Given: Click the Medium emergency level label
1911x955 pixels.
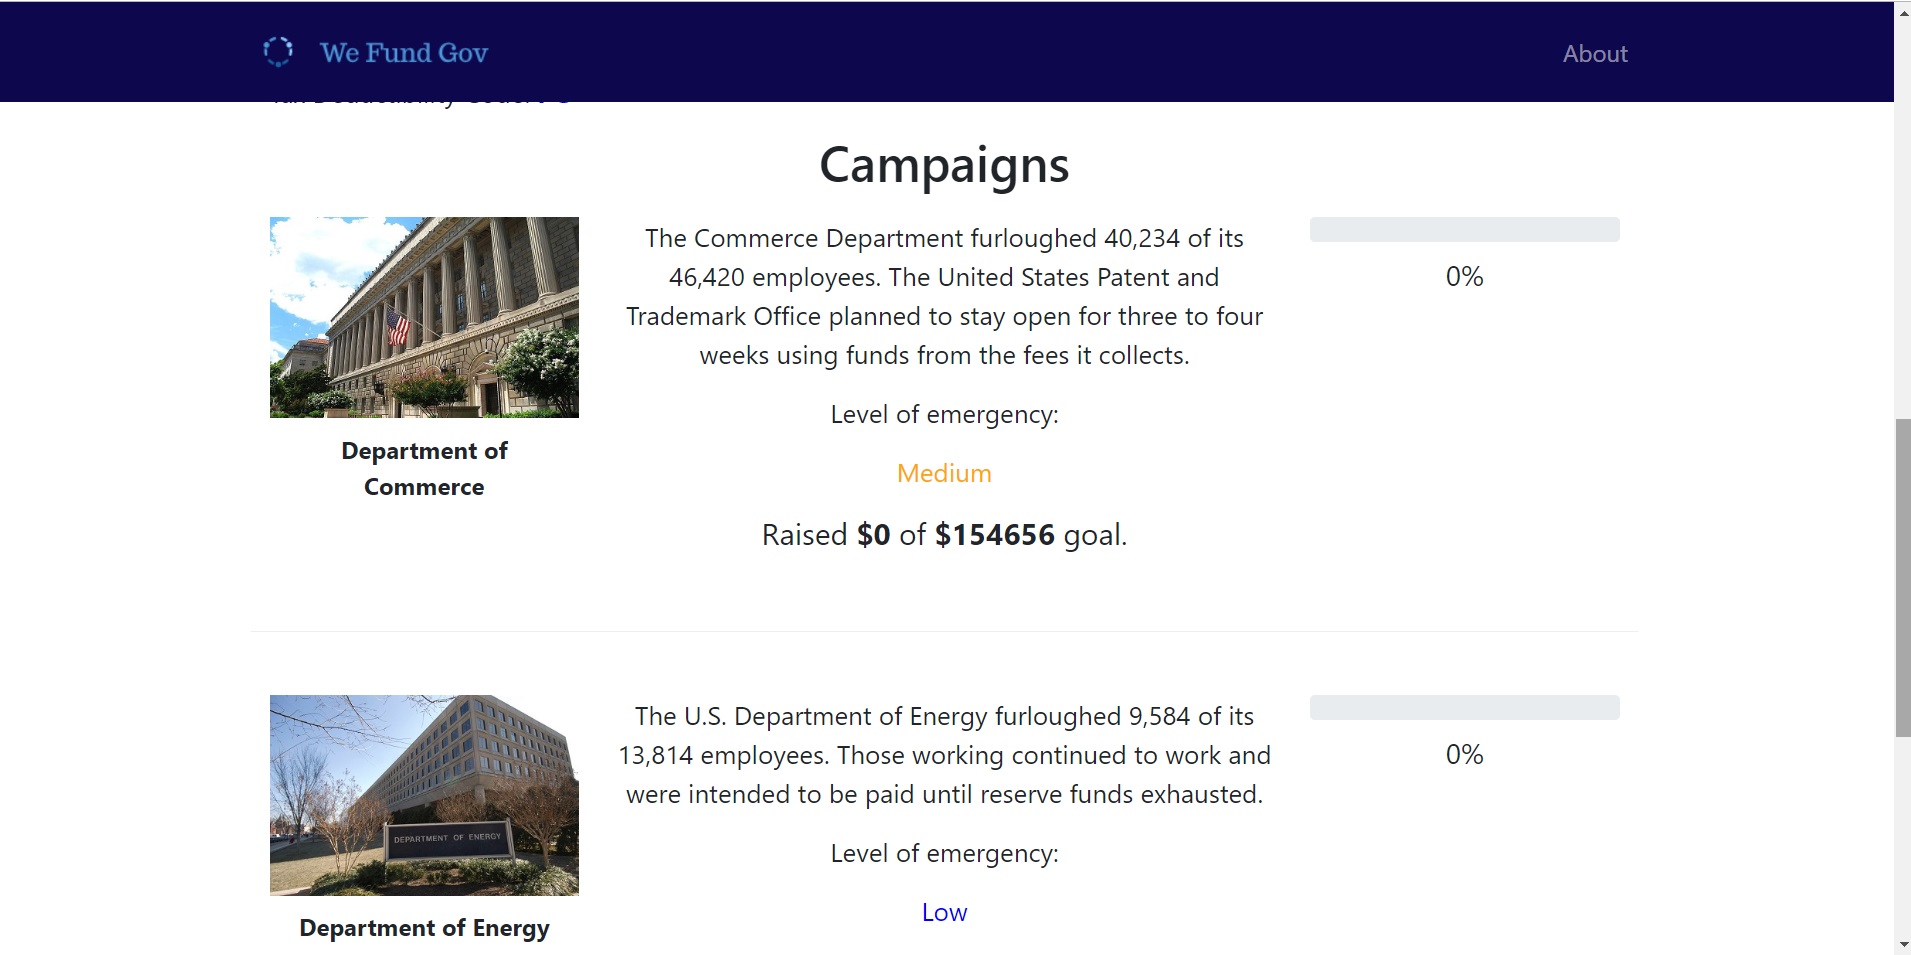Looking at the screenshot, I should [944, 473].
